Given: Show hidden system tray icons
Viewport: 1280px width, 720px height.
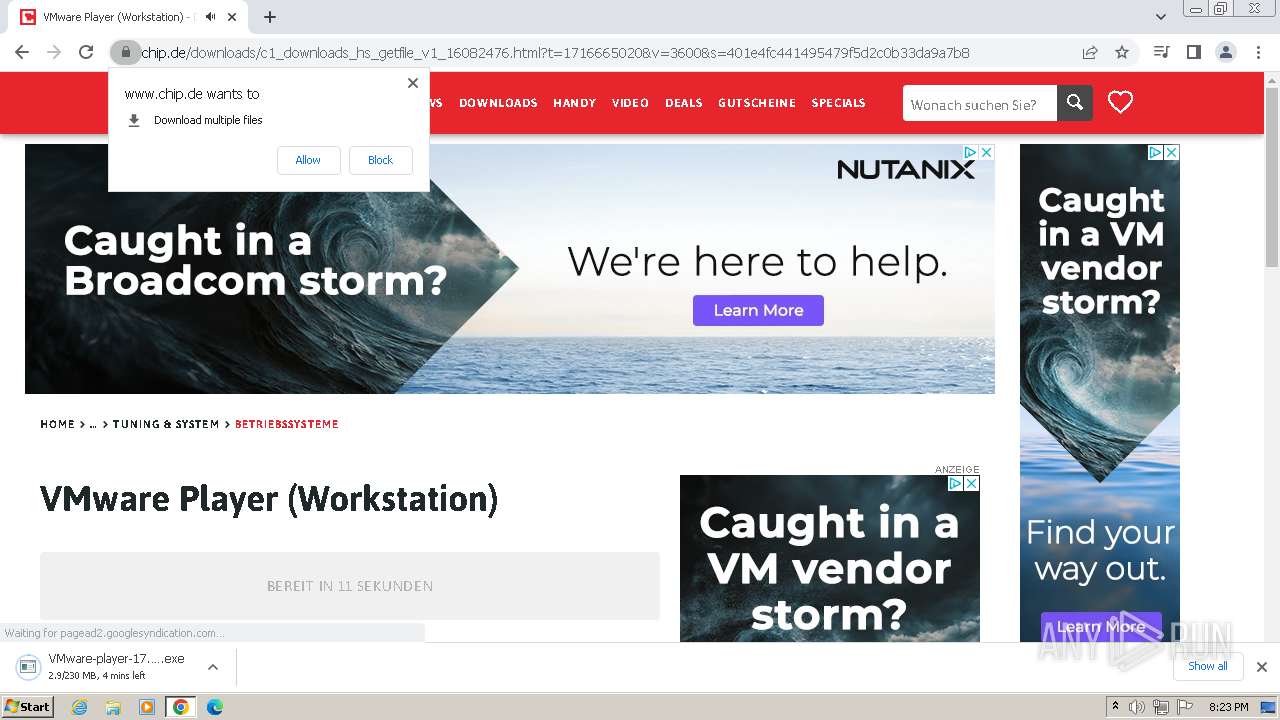Looking at the screenshot, I should tap(1115, 707).
